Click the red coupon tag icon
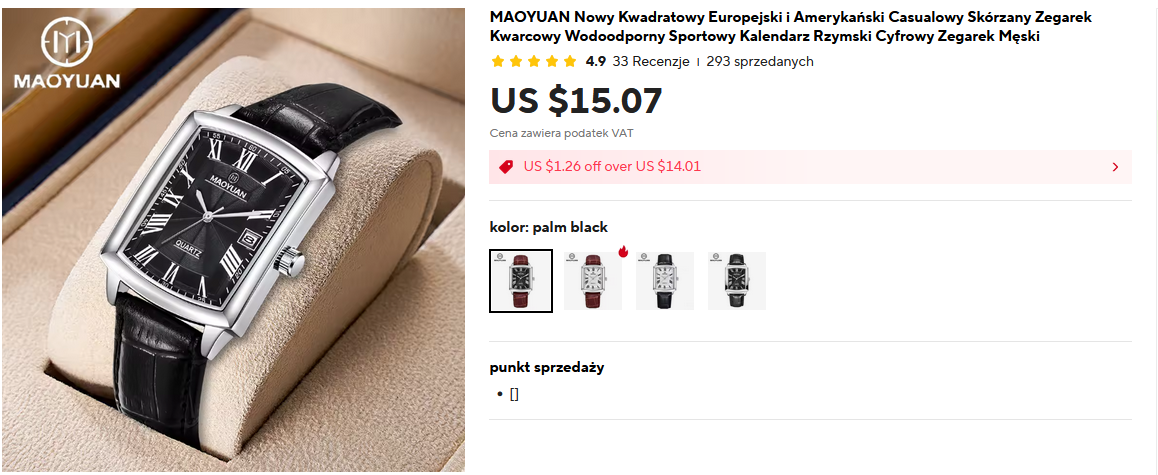Viewport: 1158px width, 475px height. click(506, 167)
